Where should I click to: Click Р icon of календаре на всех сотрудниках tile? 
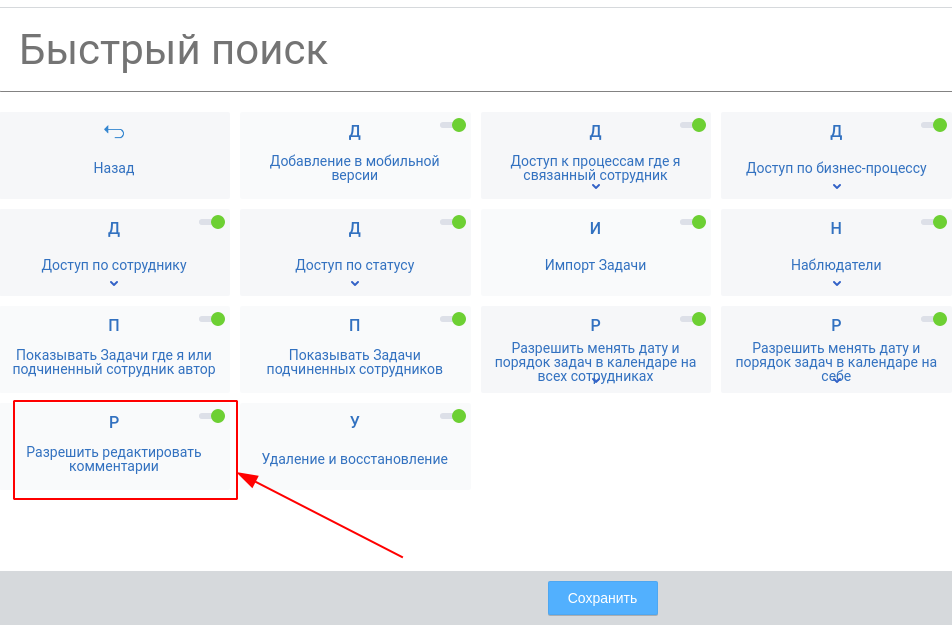596,326
